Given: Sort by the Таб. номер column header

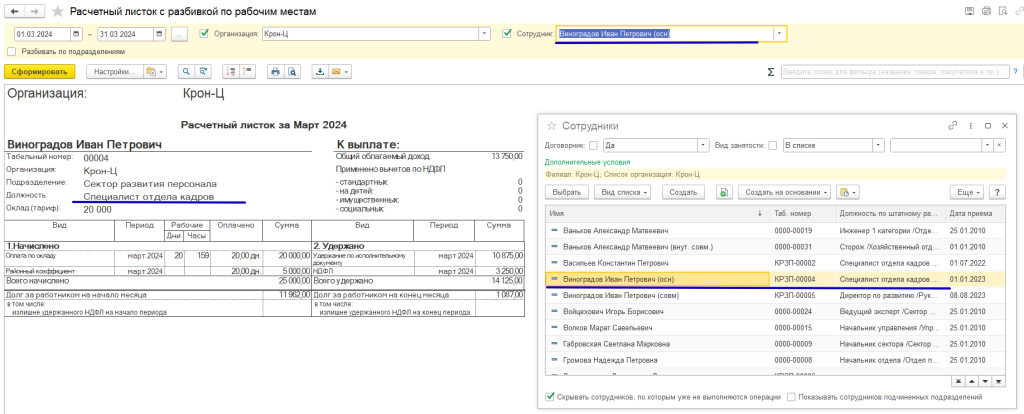Looking at the screenshot, I should (801, 214).
